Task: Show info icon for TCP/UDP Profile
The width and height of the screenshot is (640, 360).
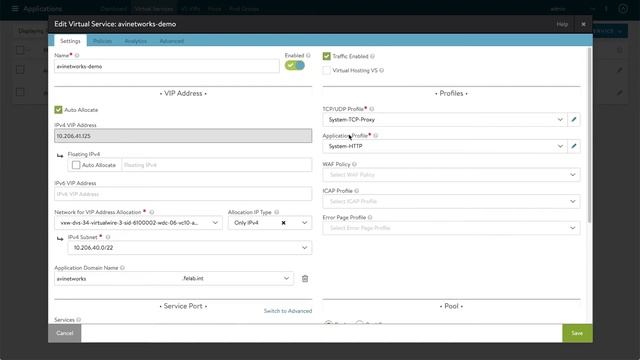Action: coord(371,109)
